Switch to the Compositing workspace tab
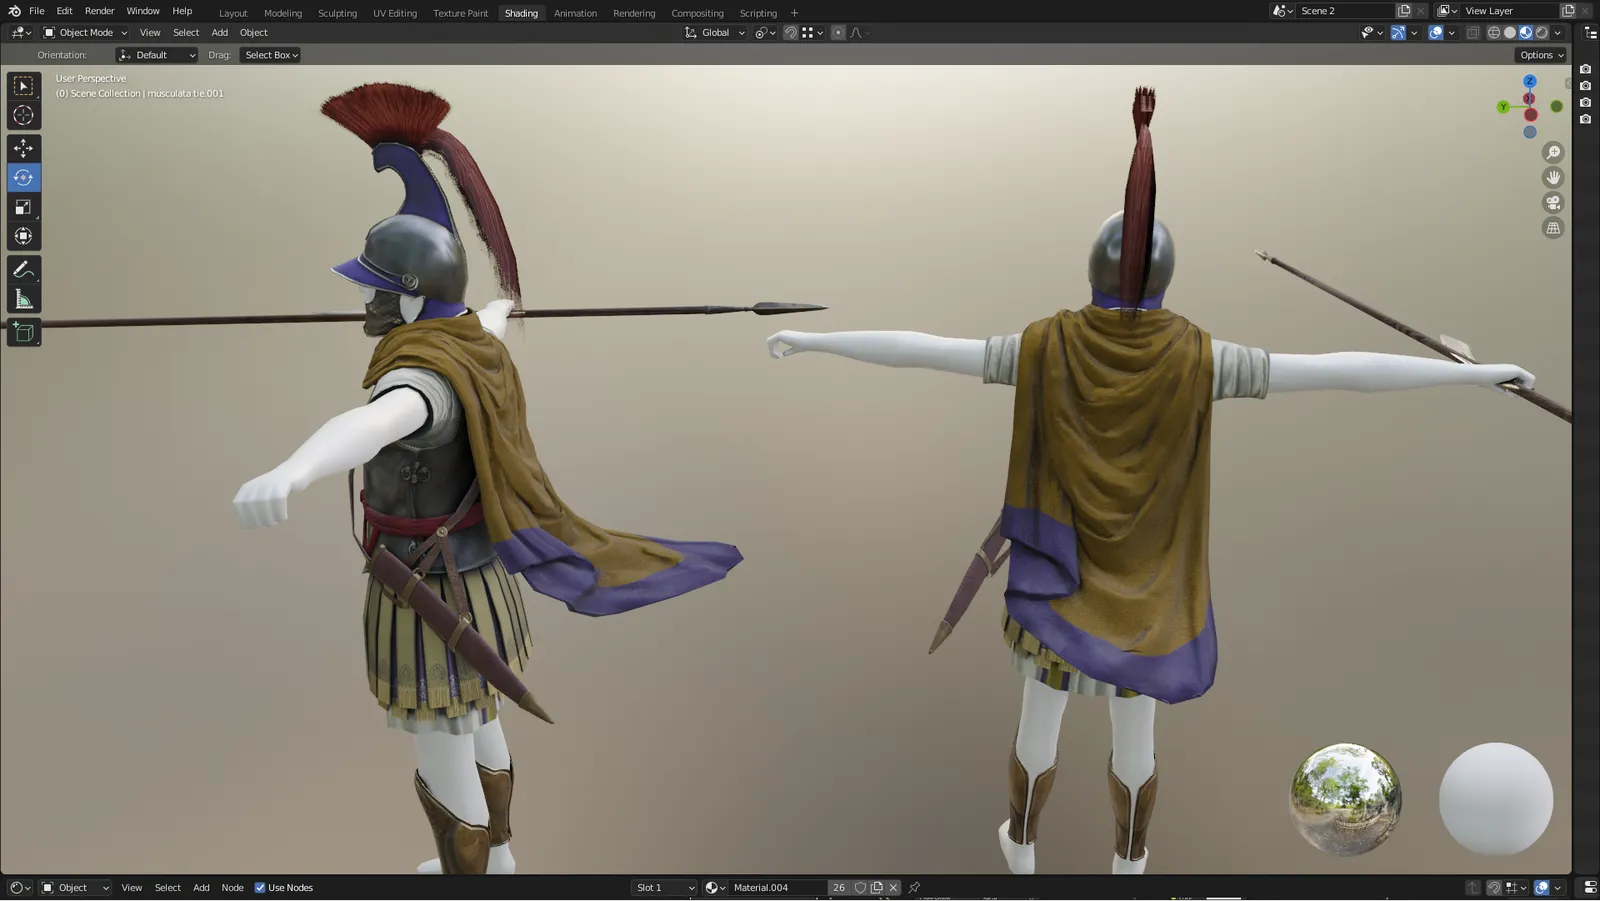 697,13
